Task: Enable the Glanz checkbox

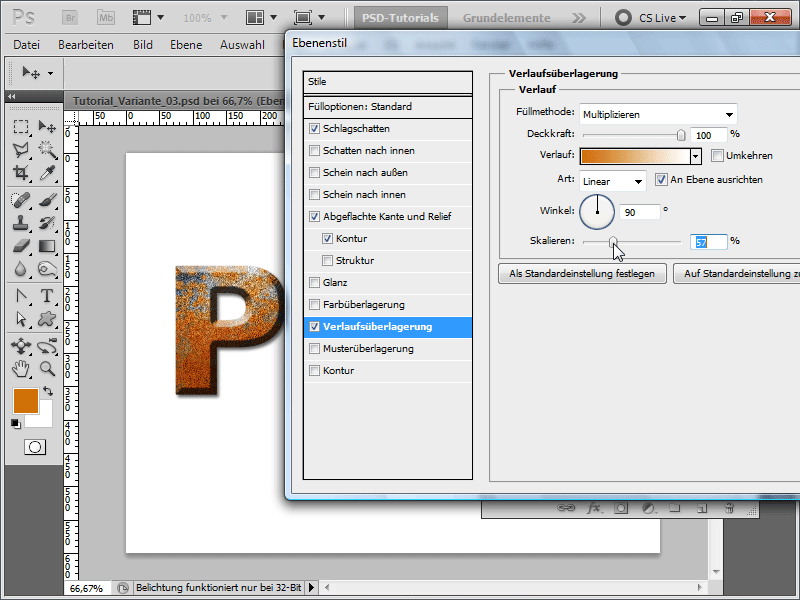Action: (x=314, y=282)
